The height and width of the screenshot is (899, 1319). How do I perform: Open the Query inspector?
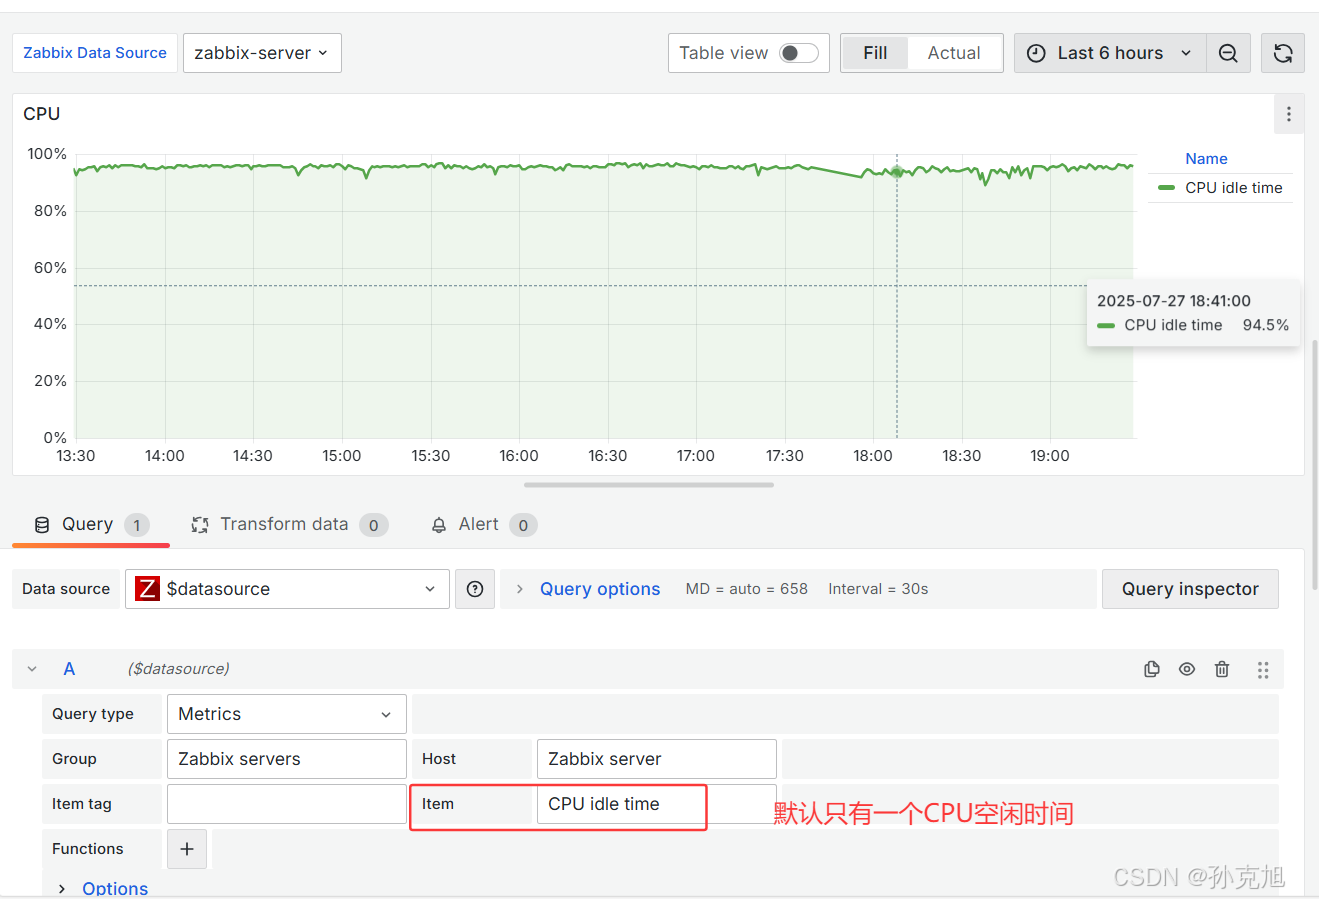1190,589
